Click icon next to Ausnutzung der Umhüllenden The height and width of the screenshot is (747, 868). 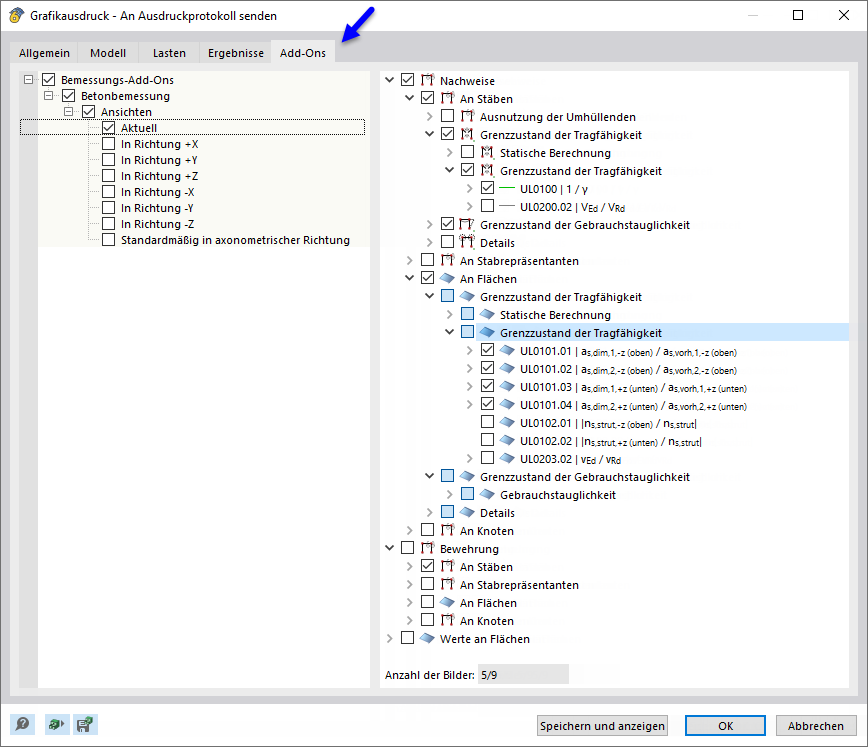(468, 116)
